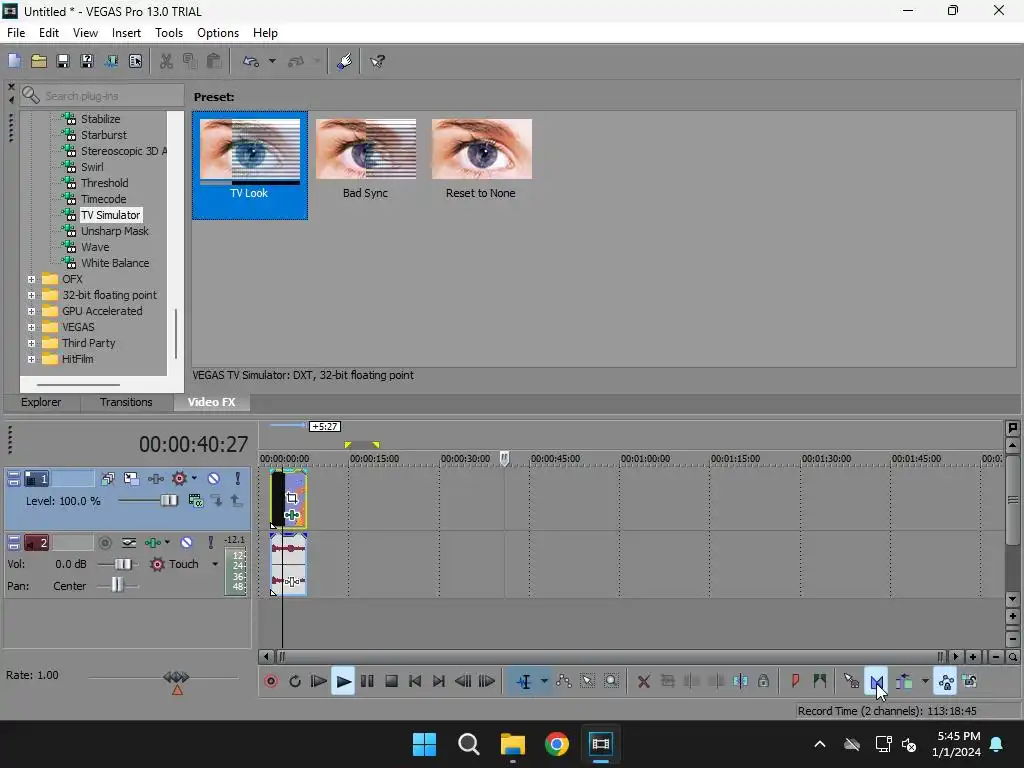
Task: Toggle Lock Envelopes to Events icon
Action: pos(945,681)
